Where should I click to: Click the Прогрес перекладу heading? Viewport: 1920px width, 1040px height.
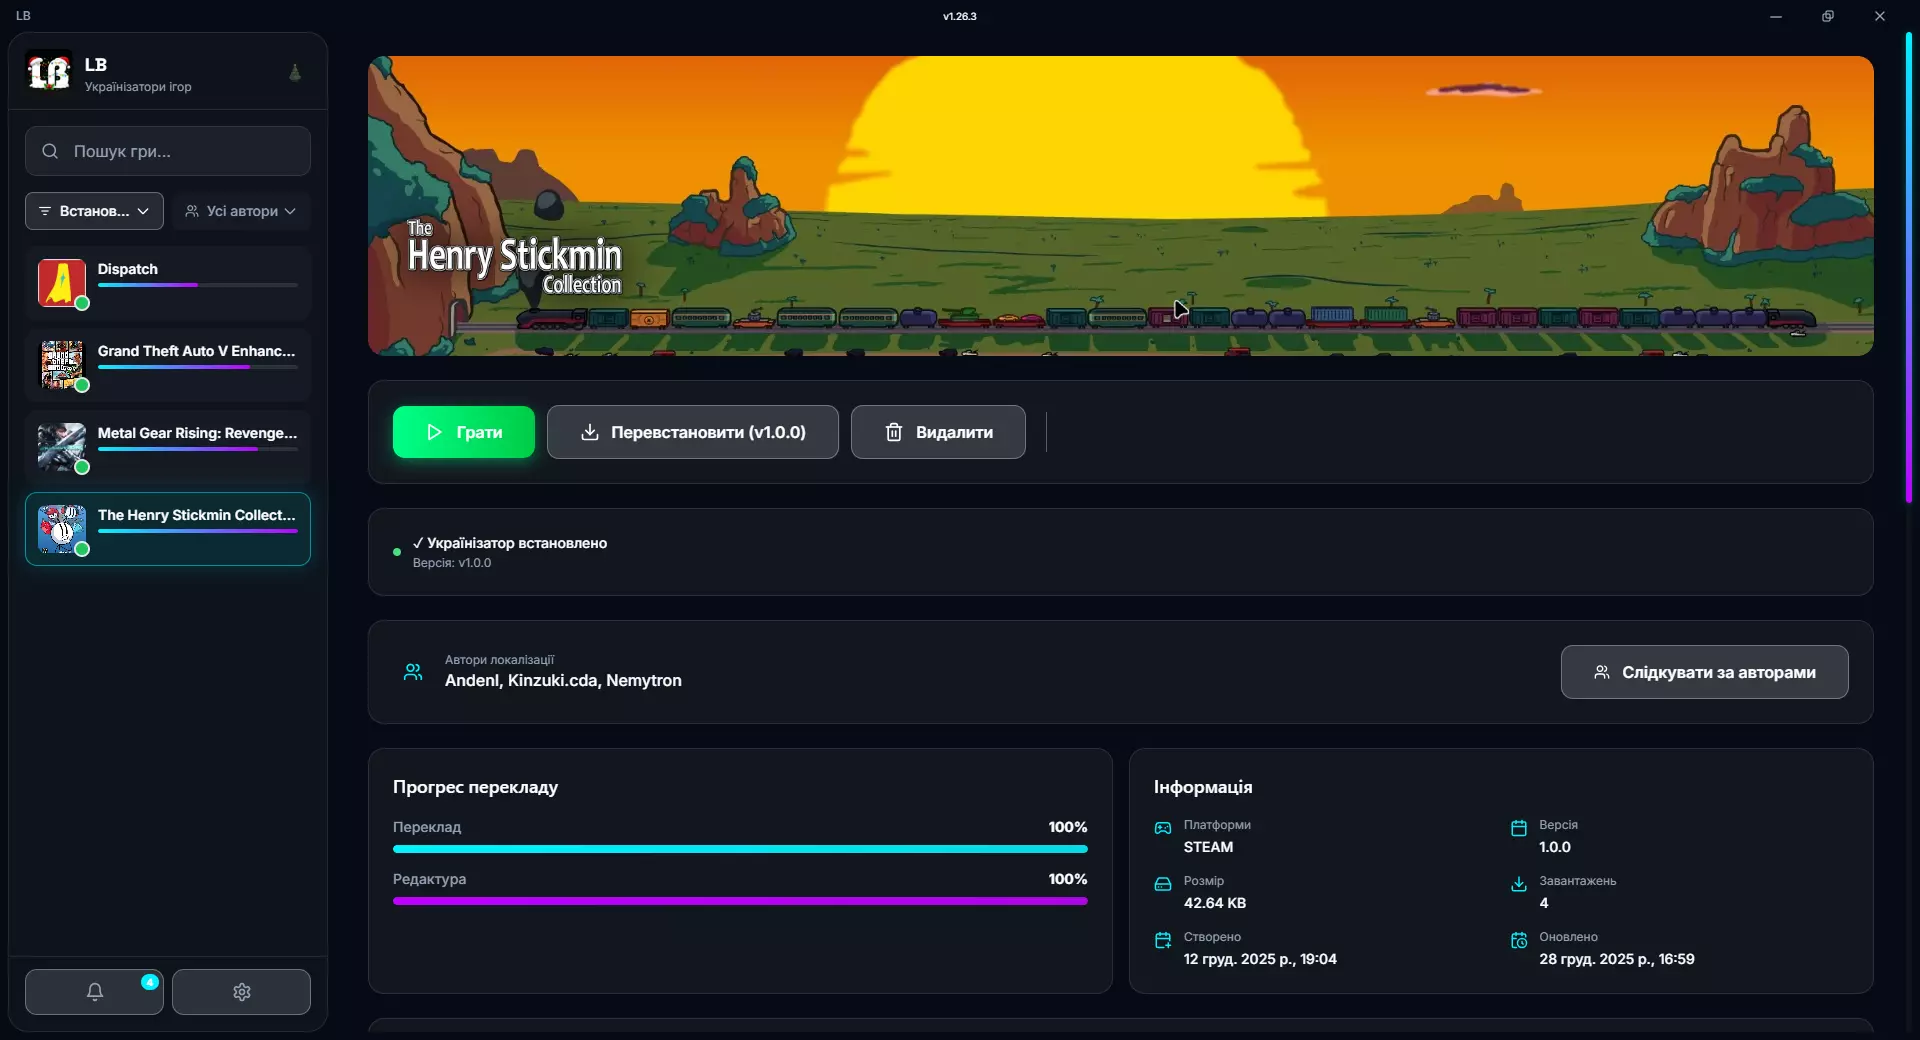coord(475,787)
